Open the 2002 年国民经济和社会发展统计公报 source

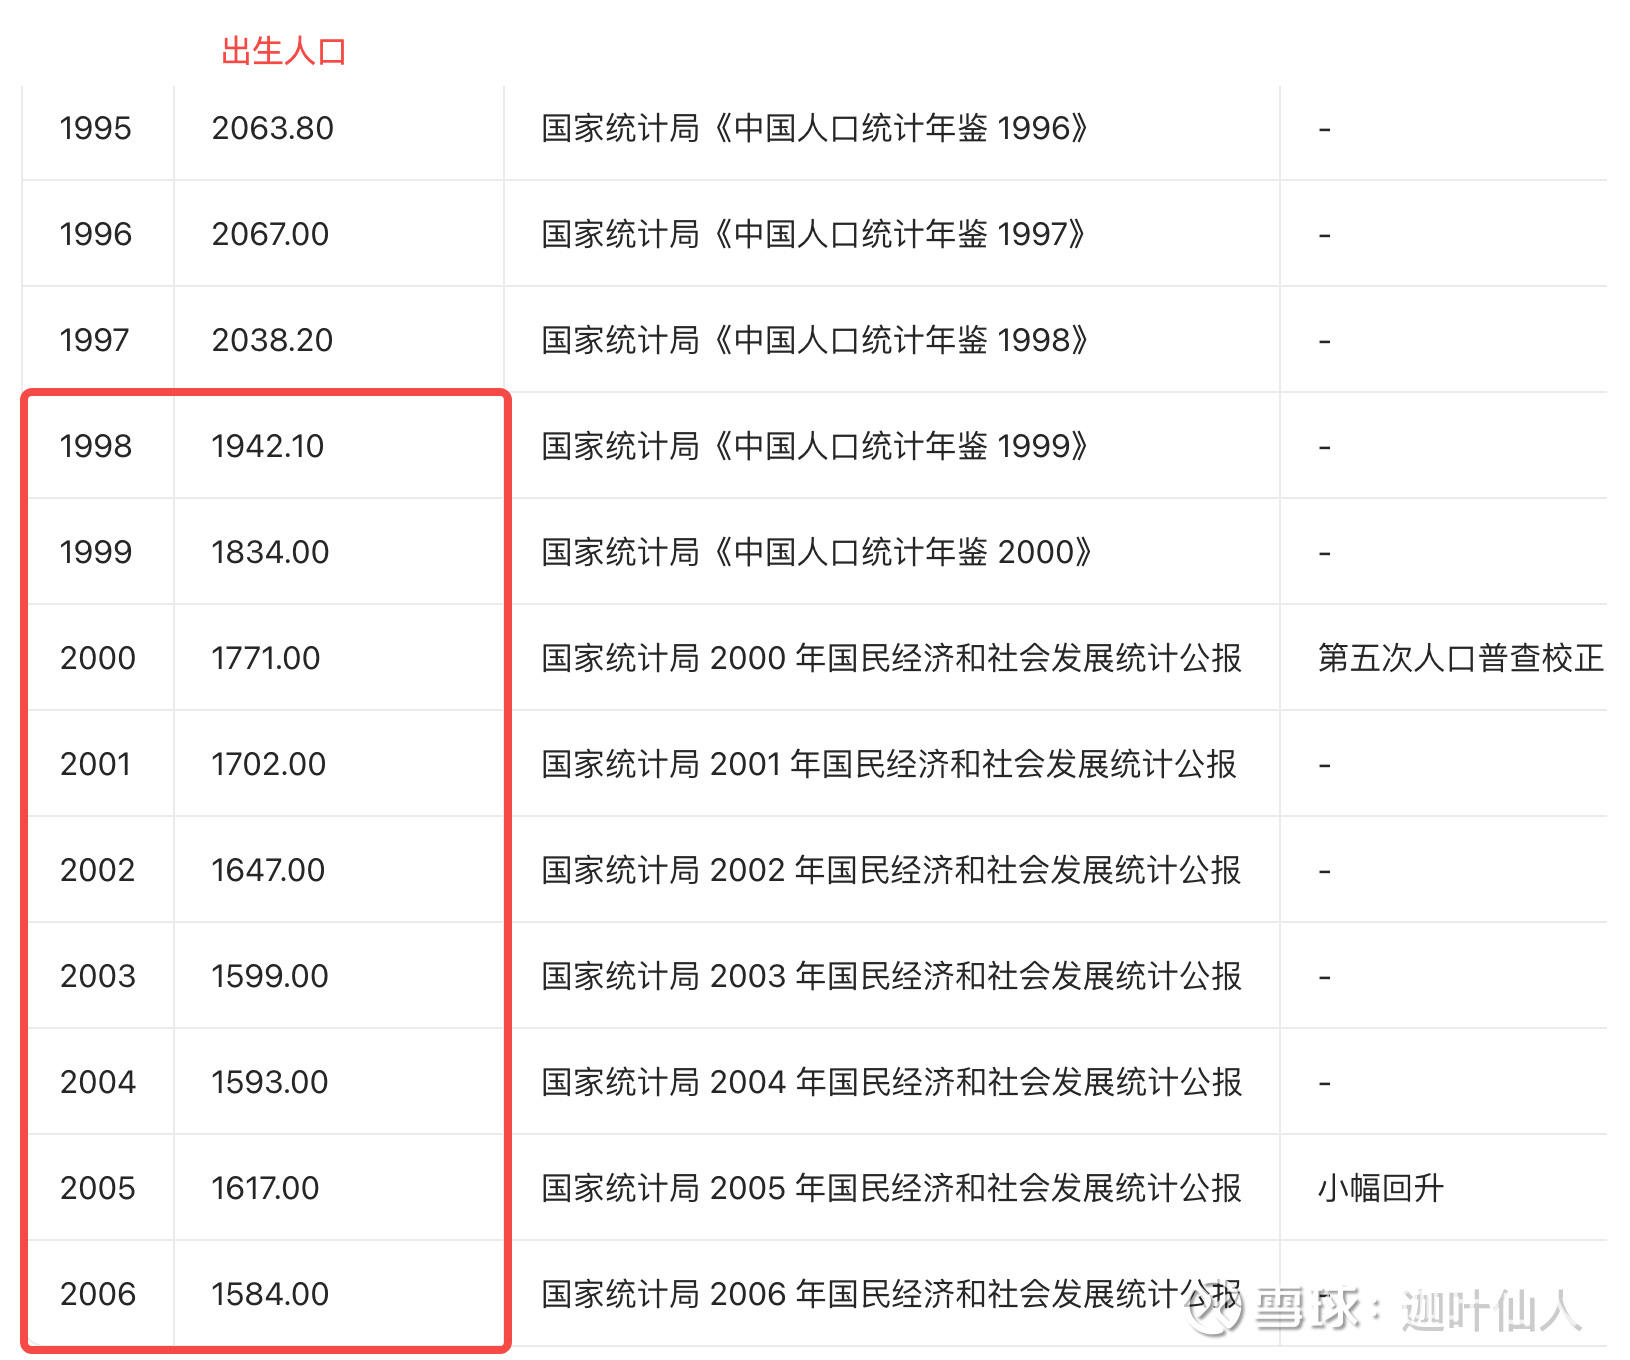891,871
